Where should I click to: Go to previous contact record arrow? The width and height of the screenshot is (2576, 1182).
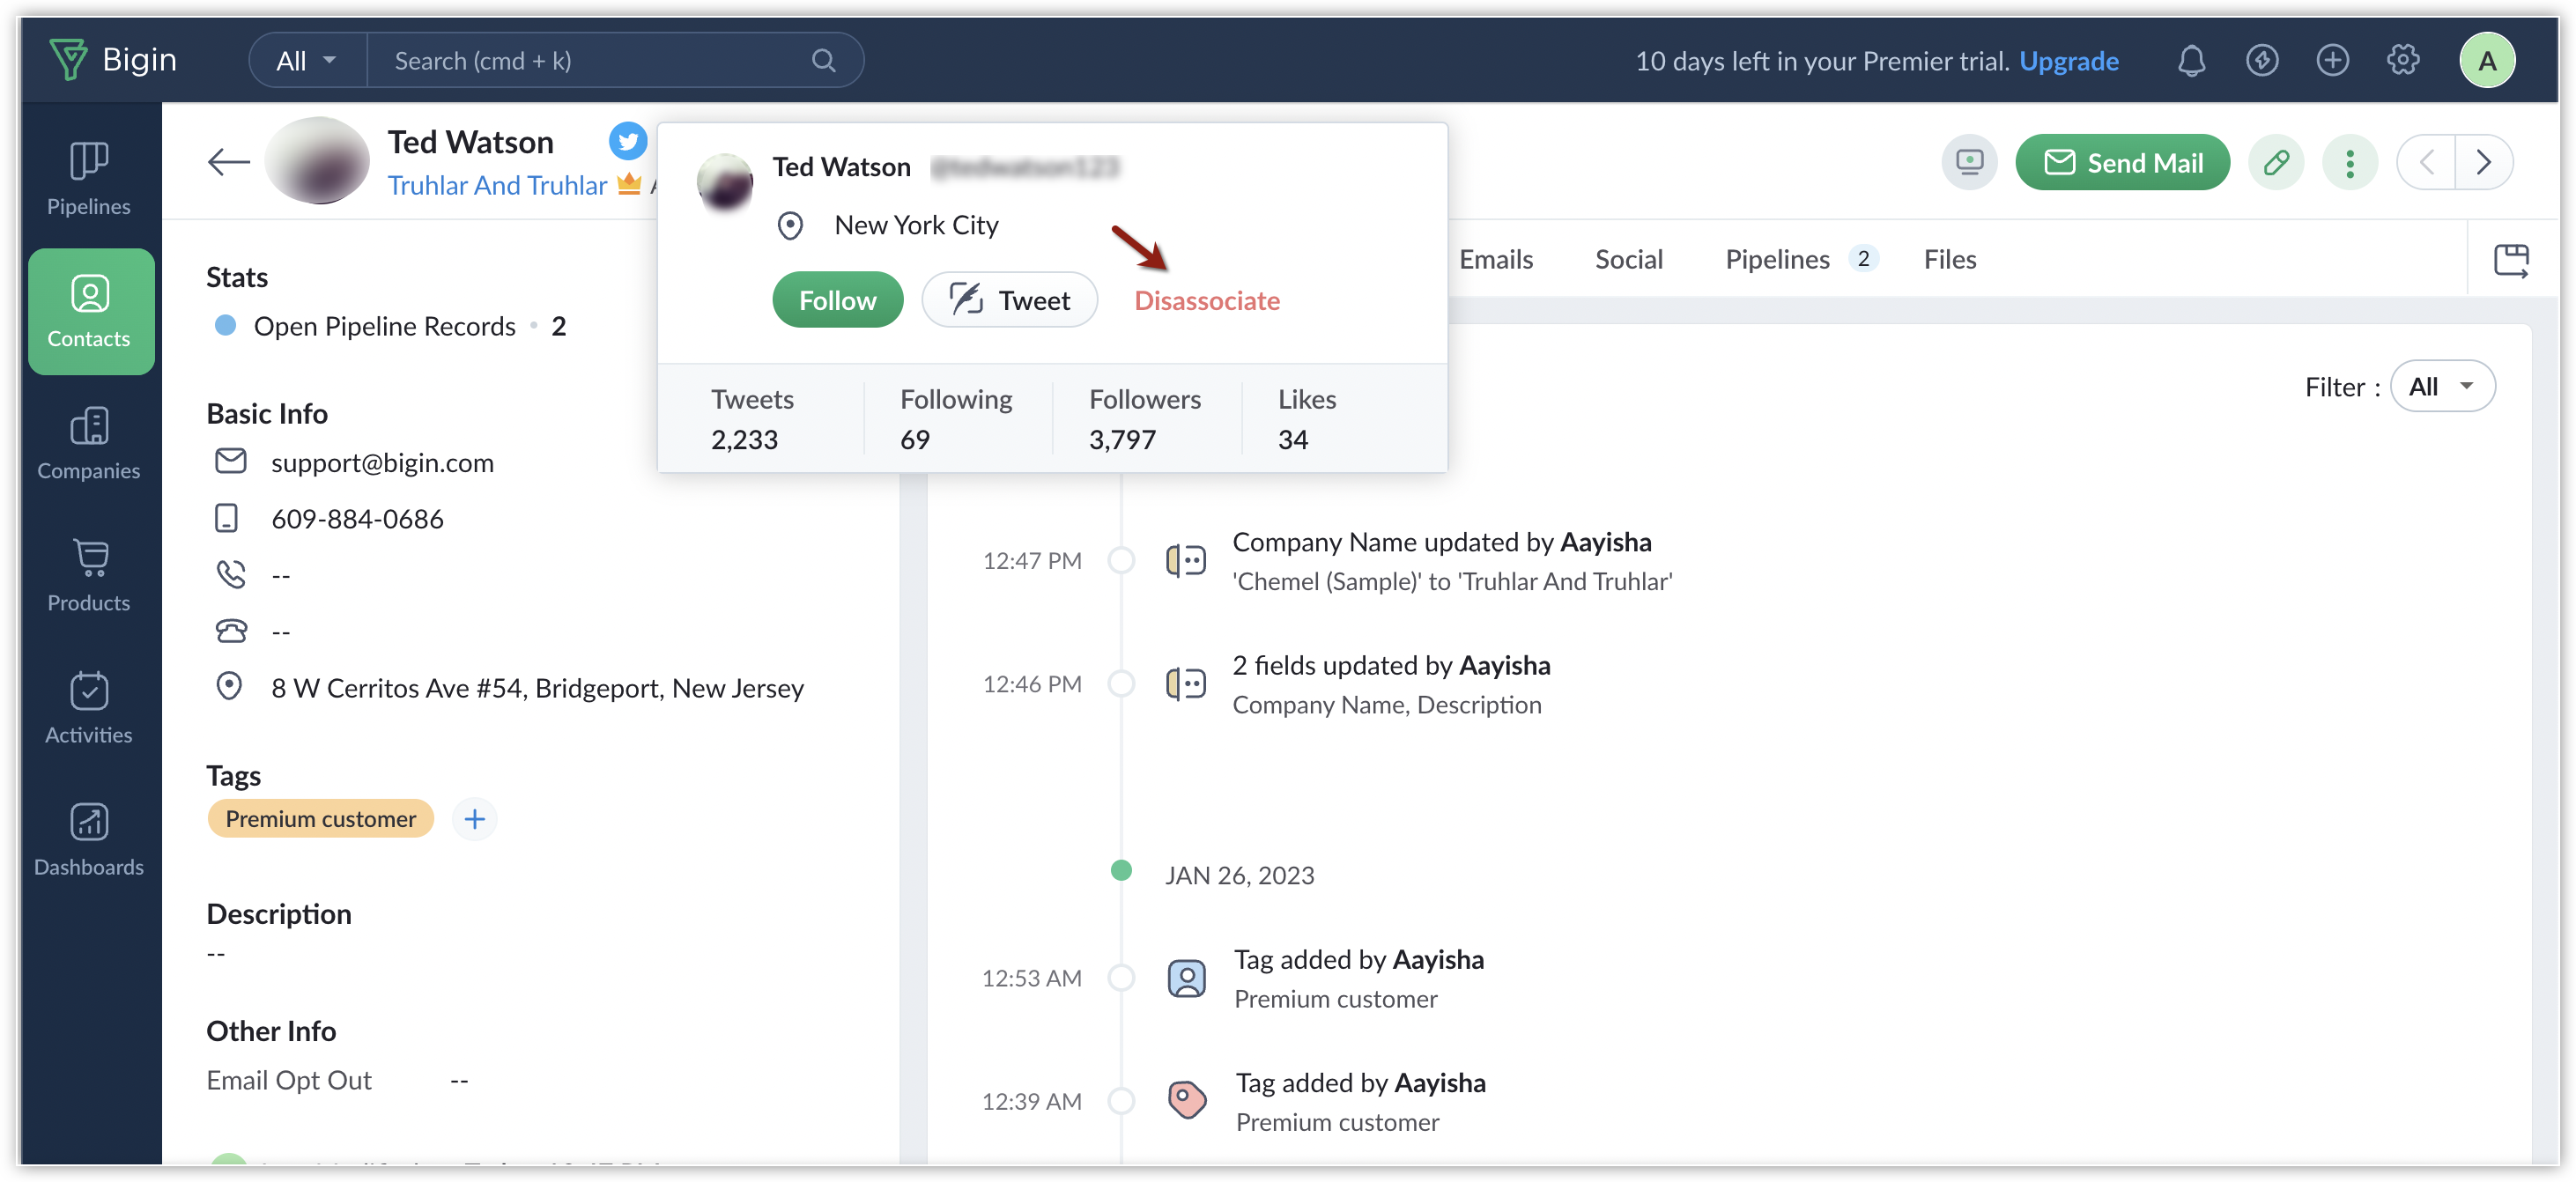(2427, 162)
